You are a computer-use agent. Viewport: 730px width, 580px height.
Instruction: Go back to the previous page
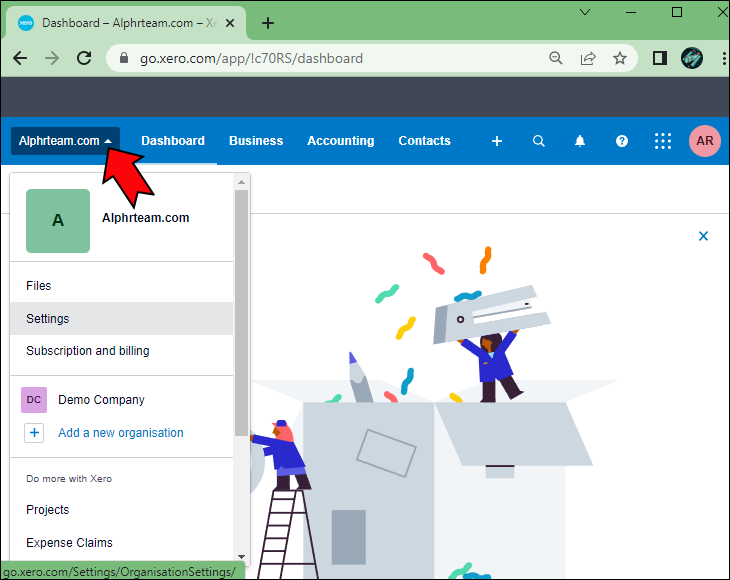pos(20,58)
